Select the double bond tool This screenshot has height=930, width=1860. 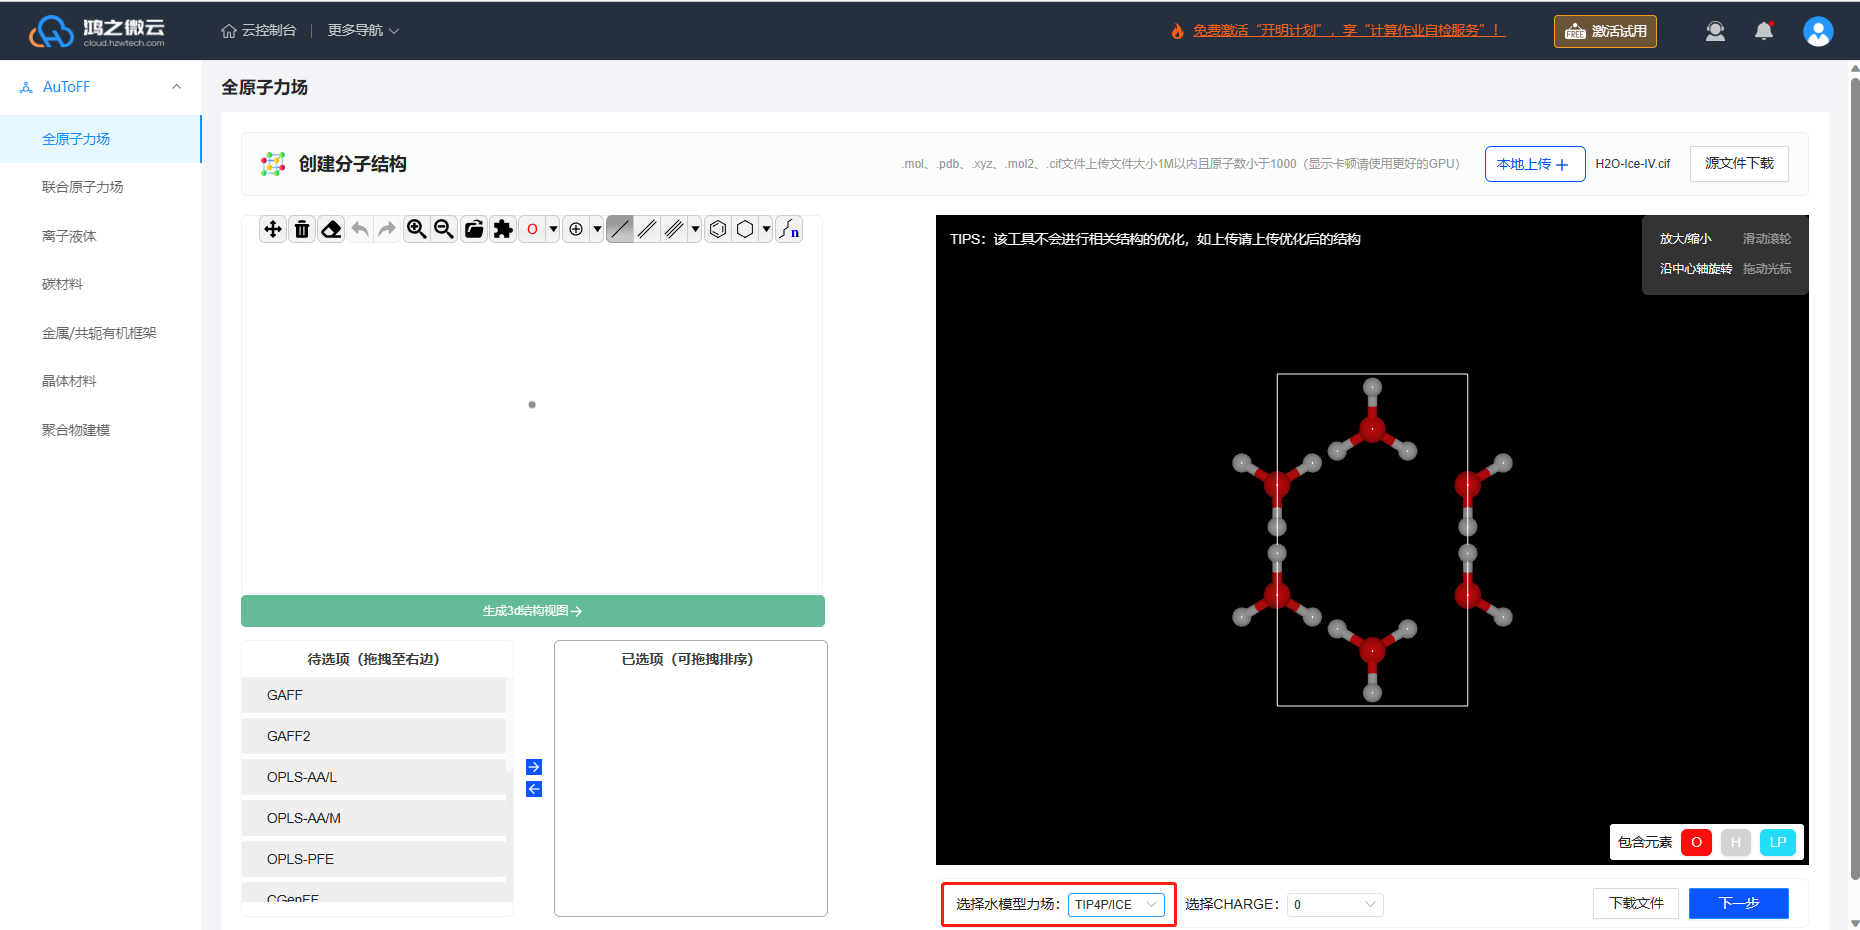pos(648,229)
